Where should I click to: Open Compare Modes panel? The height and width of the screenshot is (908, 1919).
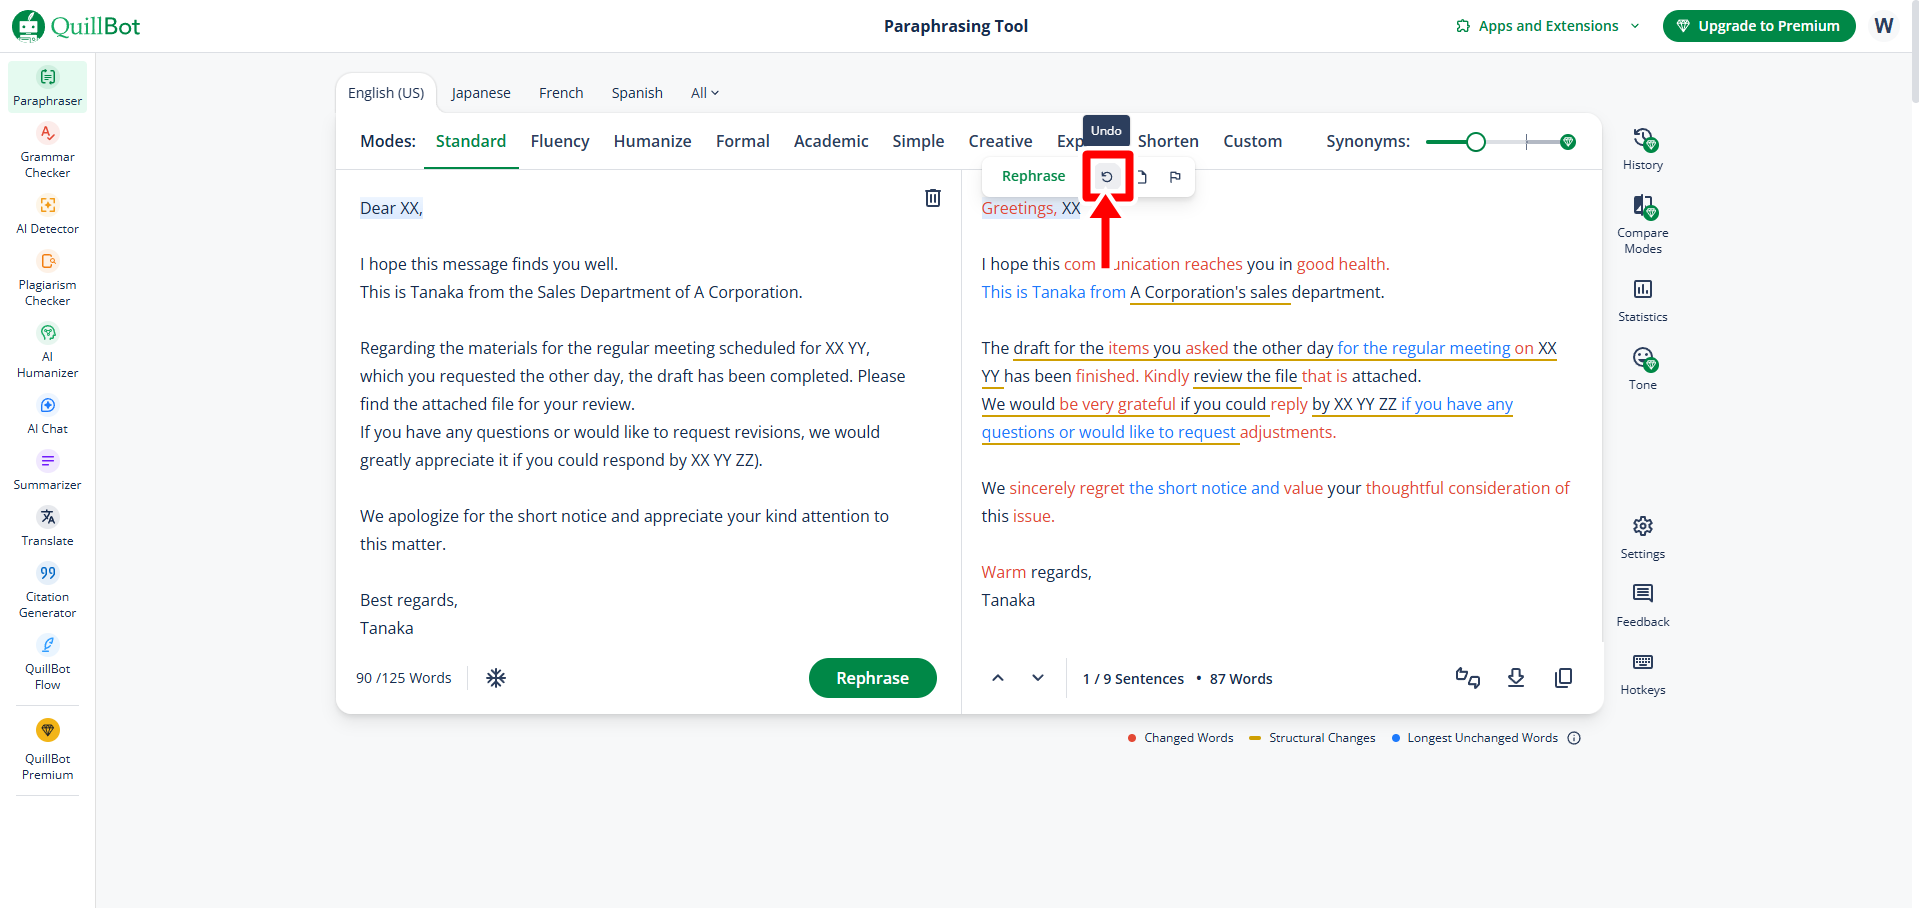(1643, 225)
